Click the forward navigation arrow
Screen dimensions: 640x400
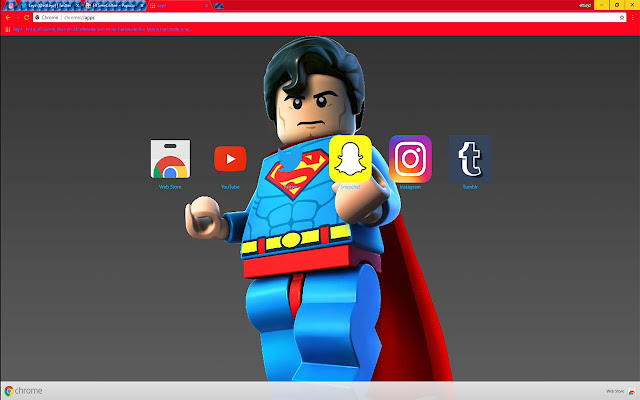(x=17, y=18)
